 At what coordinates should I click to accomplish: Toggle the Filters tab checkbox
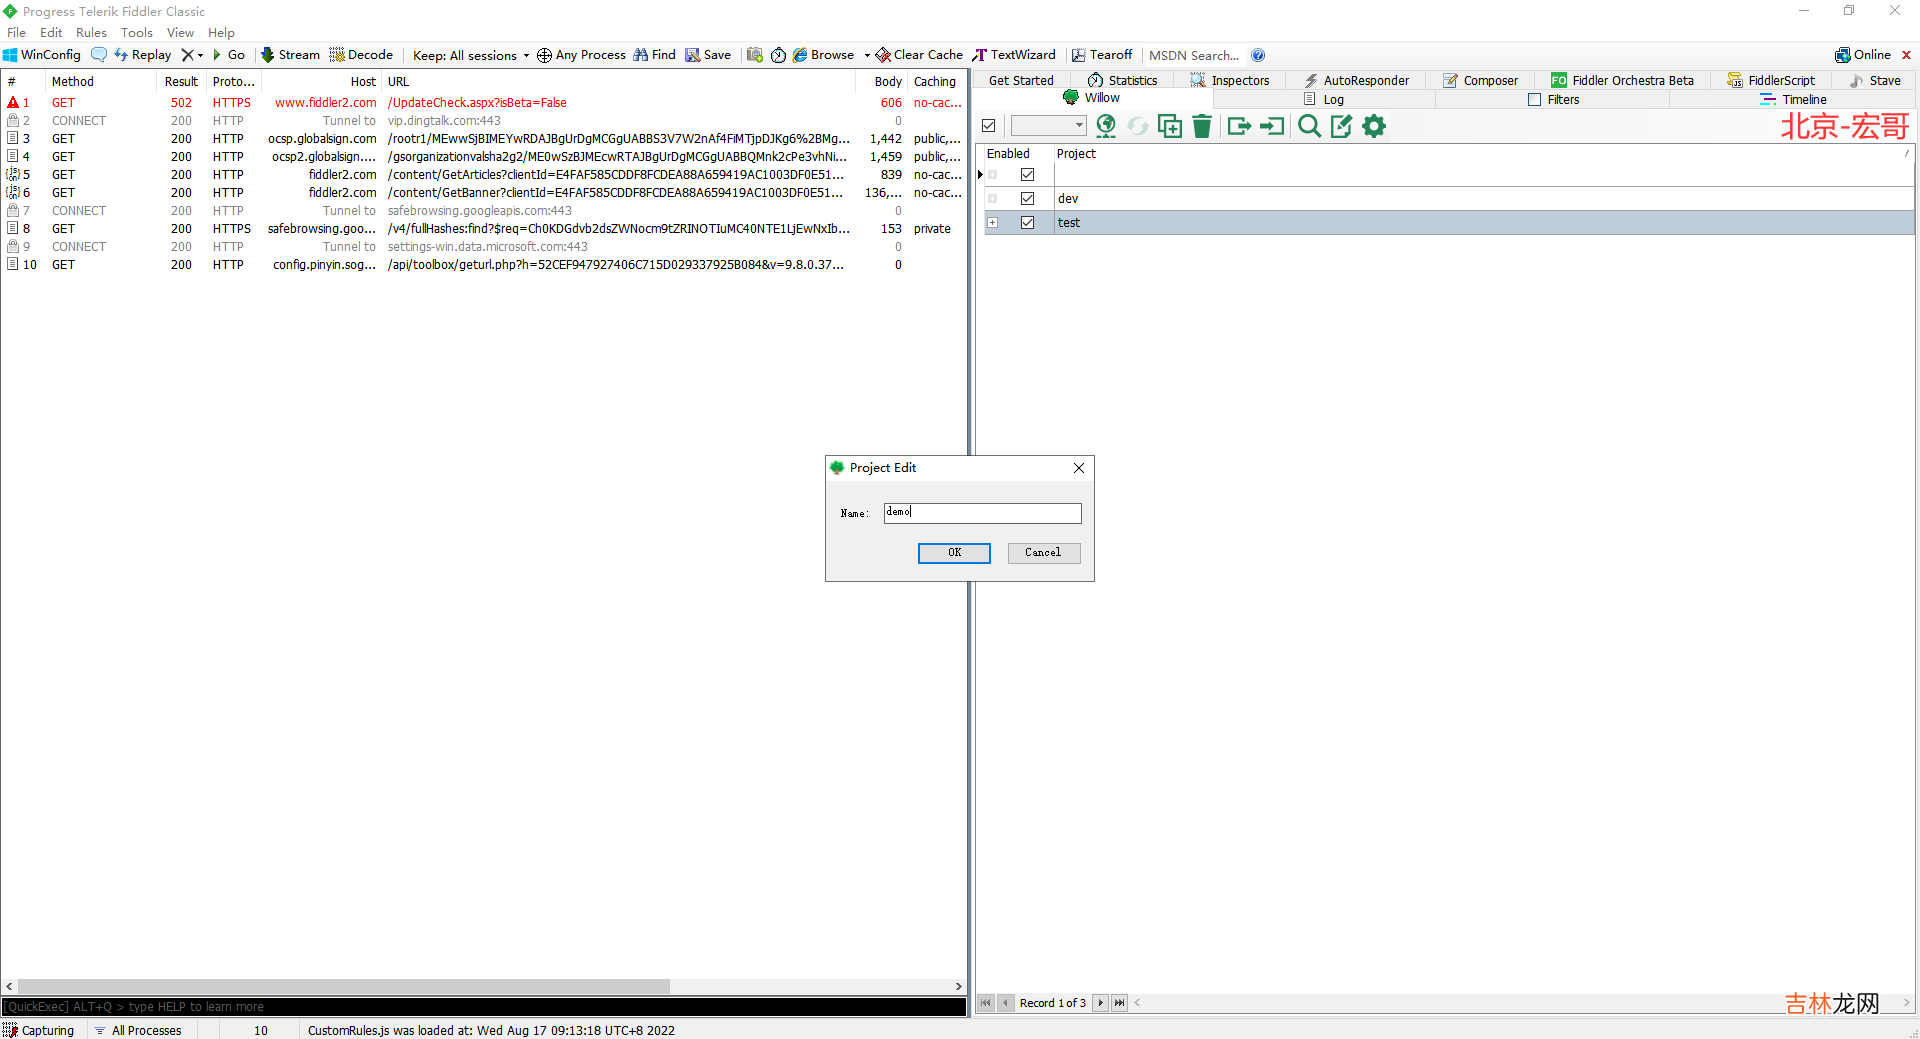[x=1535, y=100]
